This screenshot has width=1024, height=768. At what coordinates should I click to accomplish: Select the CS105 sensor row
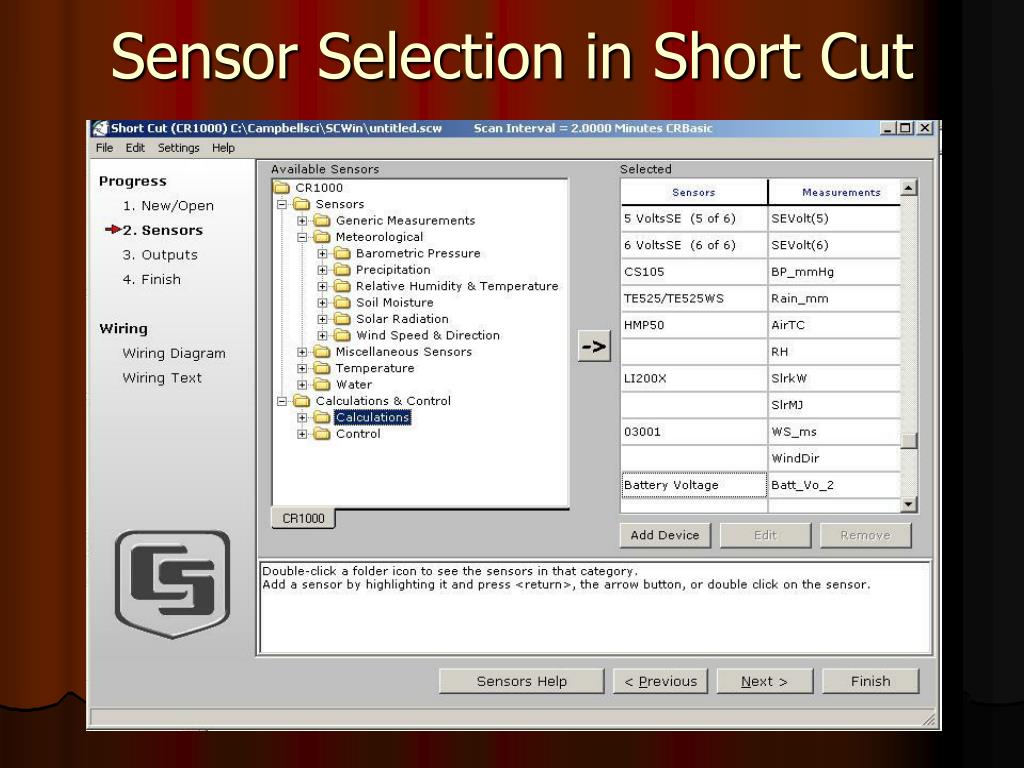point(694,272)
